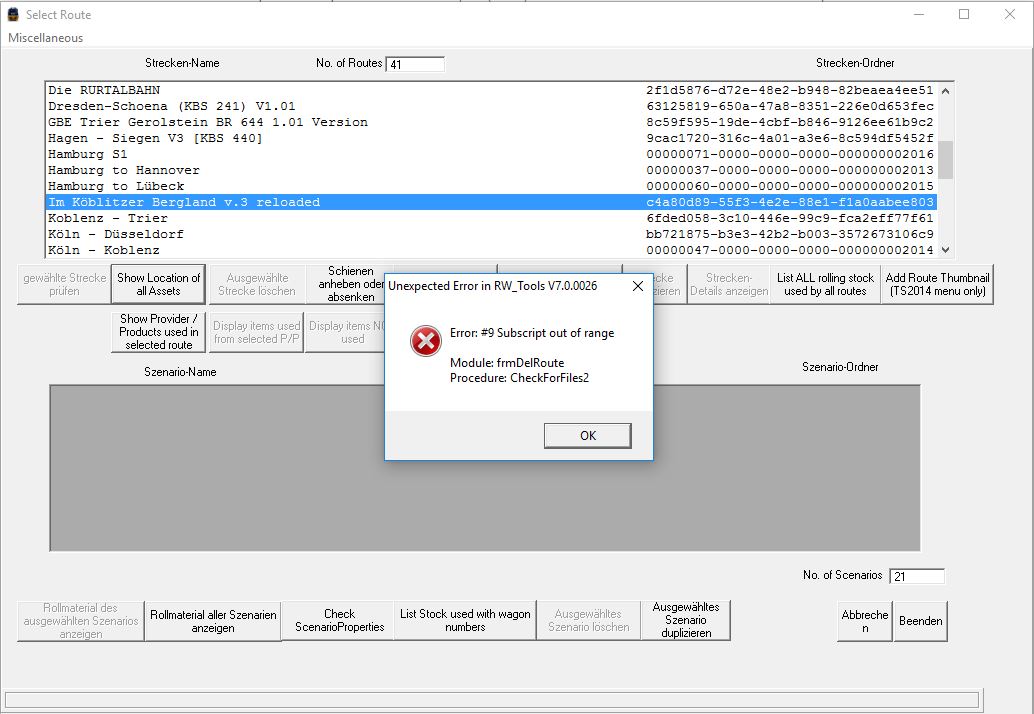Click OK in the error dialog
Viewport: 1034px width, 714px height.
point(588,435)
